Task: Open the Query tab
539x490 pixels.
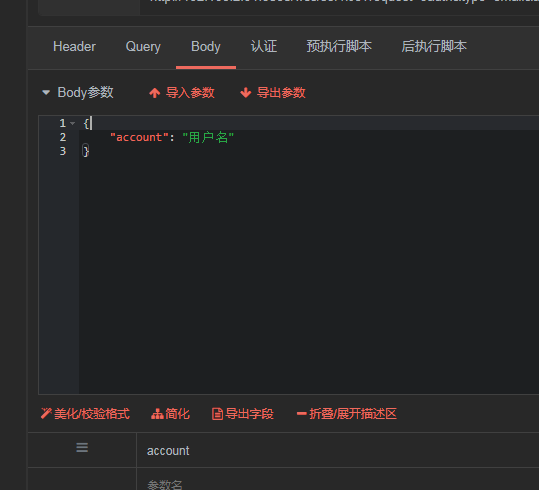Action: coord(143,46)
